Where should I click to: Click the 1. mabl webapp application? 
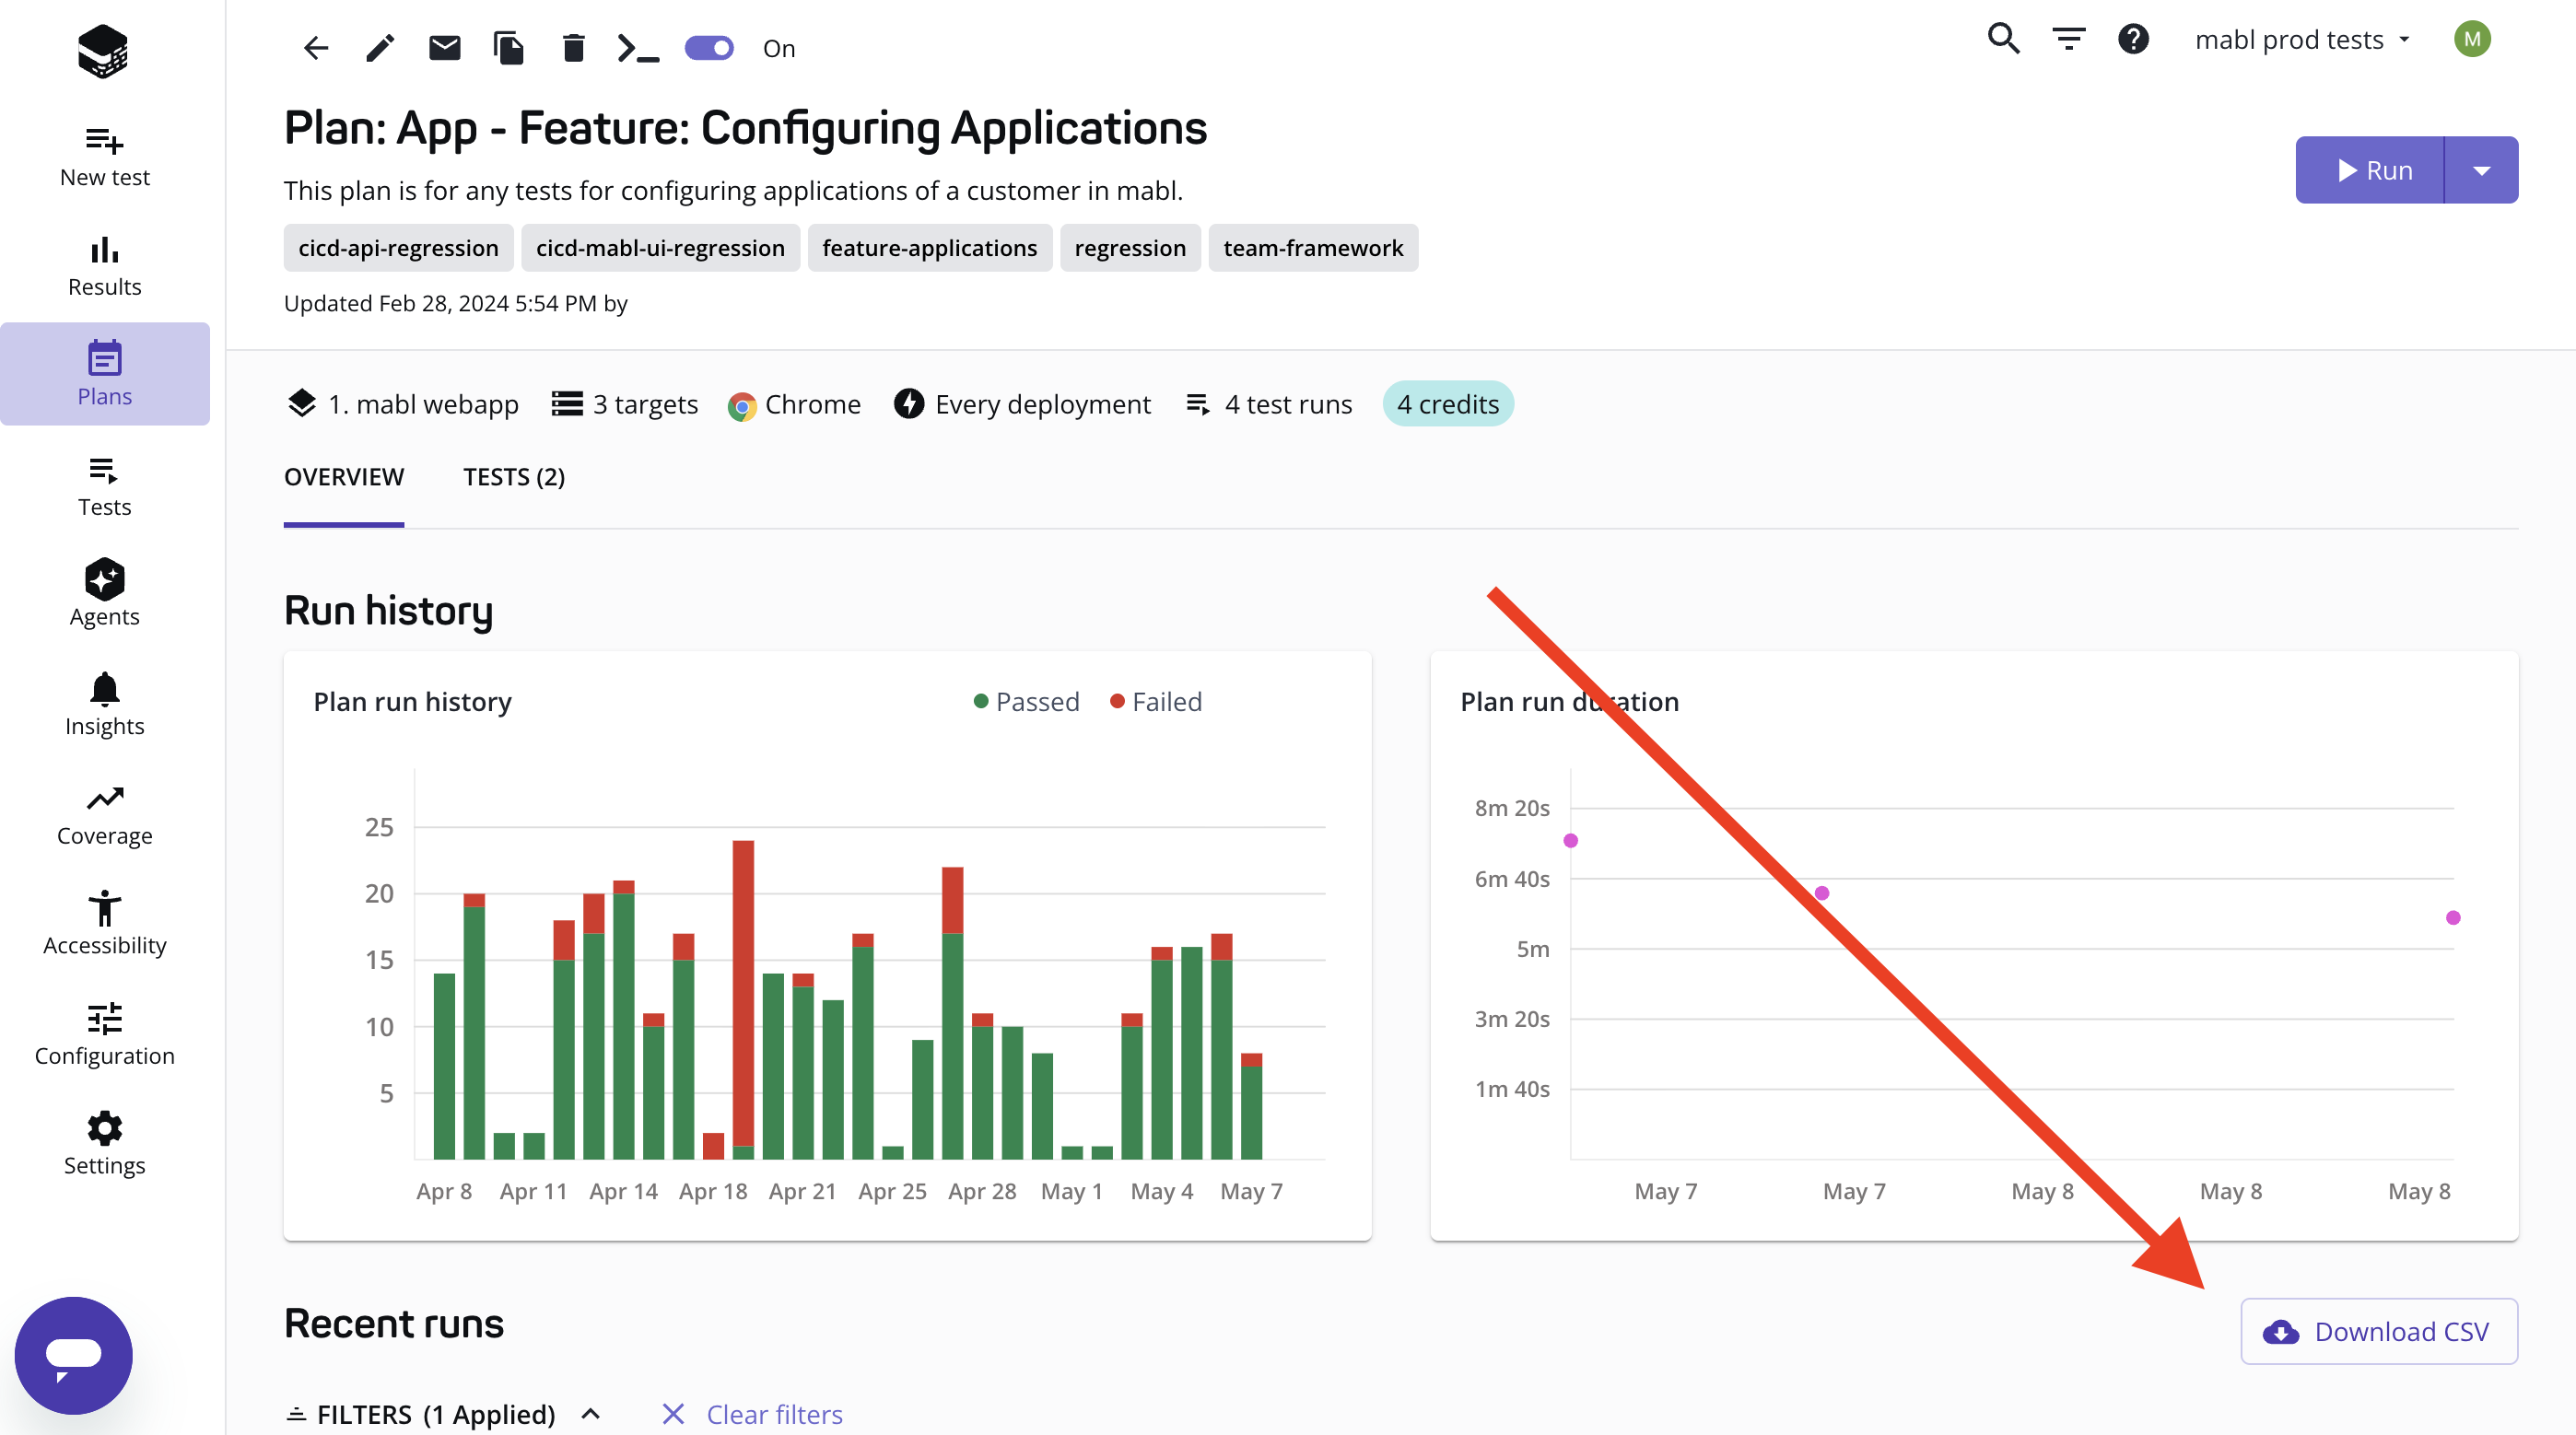[x=404, y=404]
